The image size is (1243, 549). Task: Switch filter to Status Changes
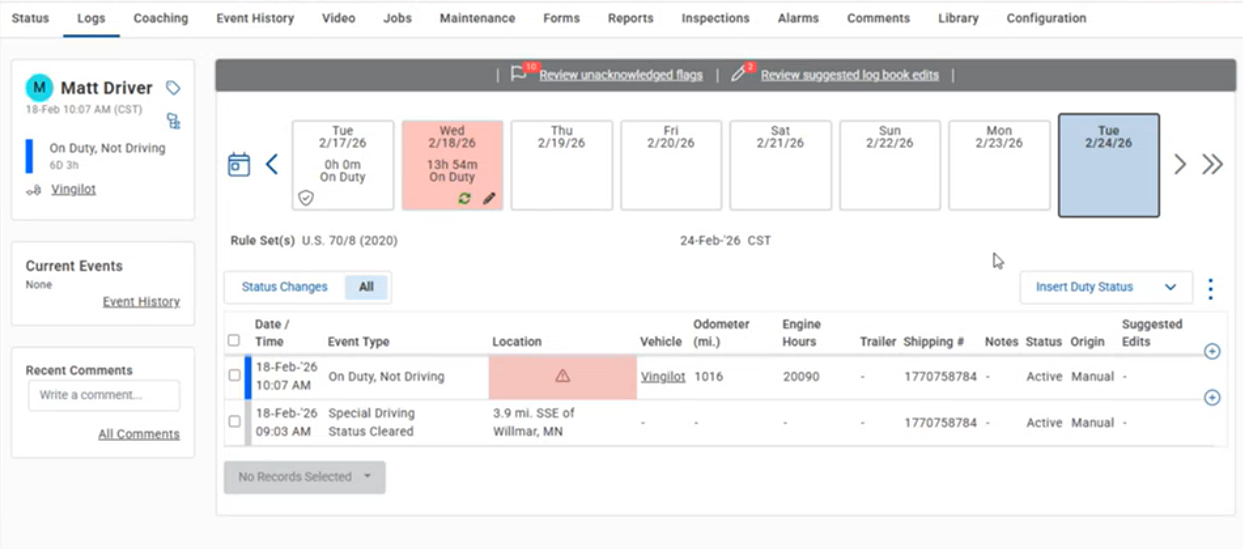pyautogui.click(x=284, y=287)
